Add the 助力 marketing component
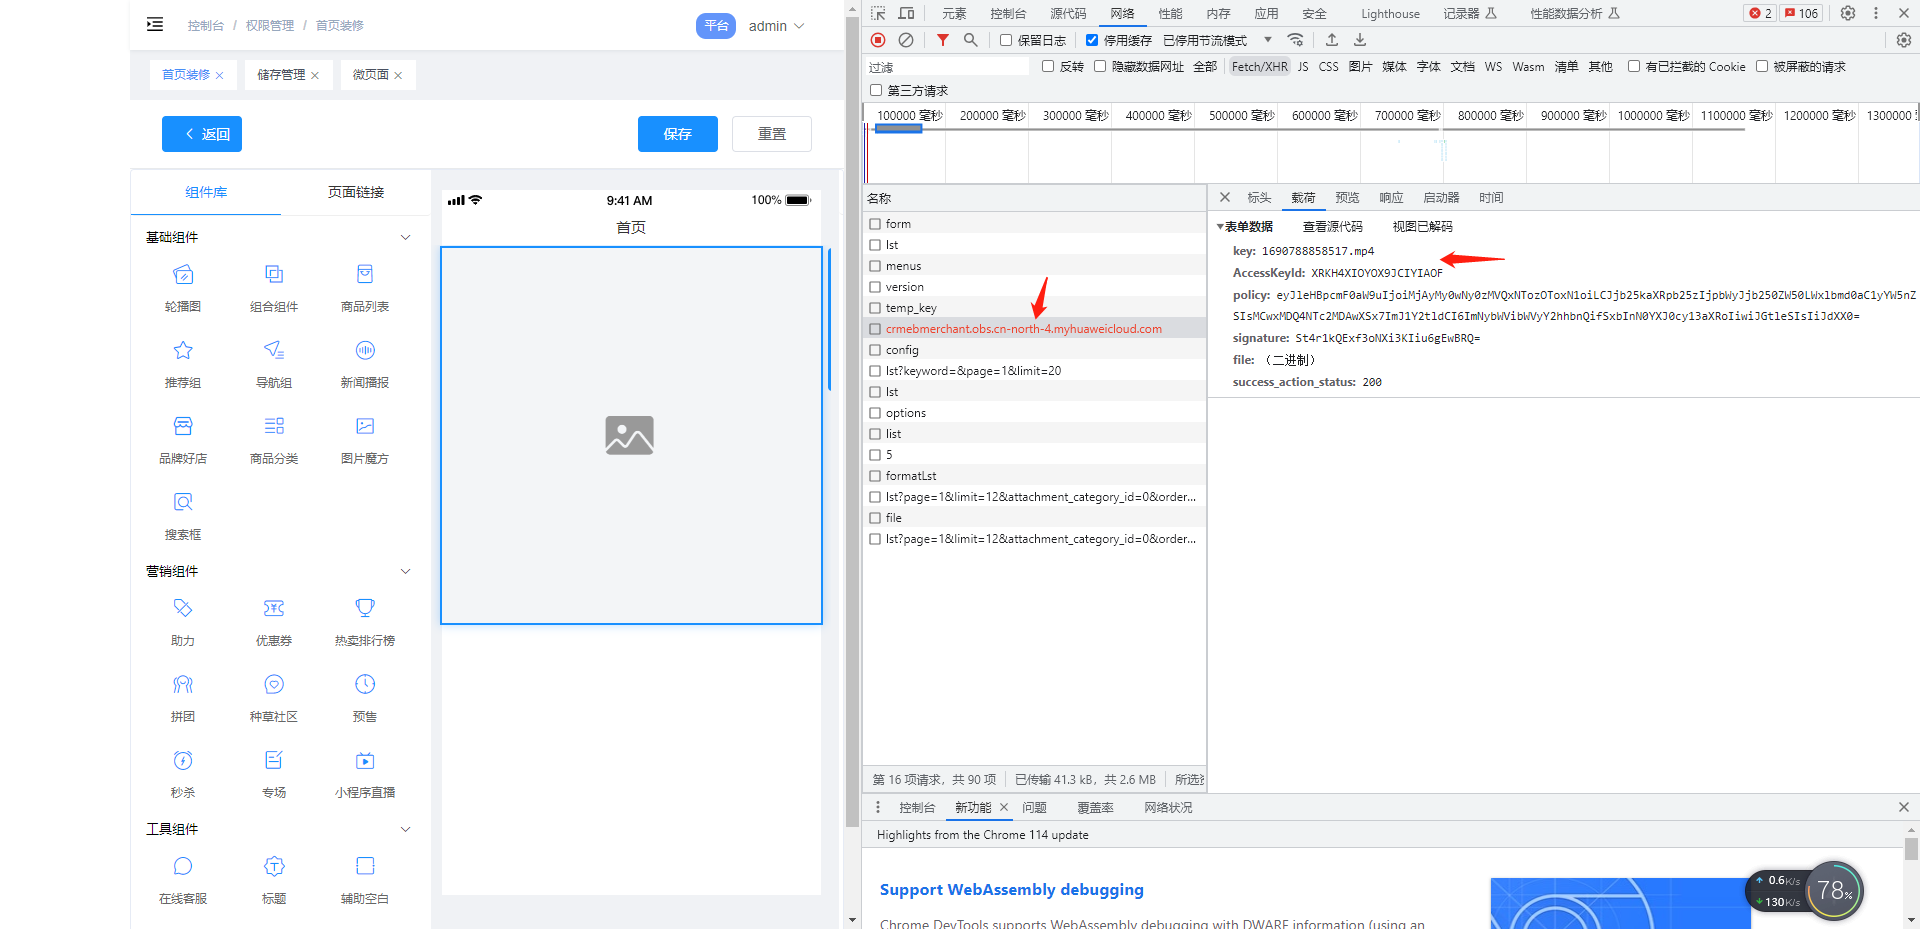Image resolution: width=1920 pixels, height=929 pixels. pos(183,621)
